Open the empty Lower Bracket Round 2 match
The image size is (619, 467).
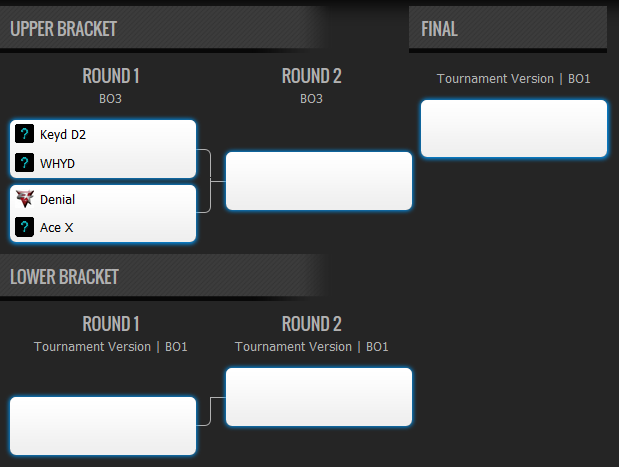[x=319, y=397]
